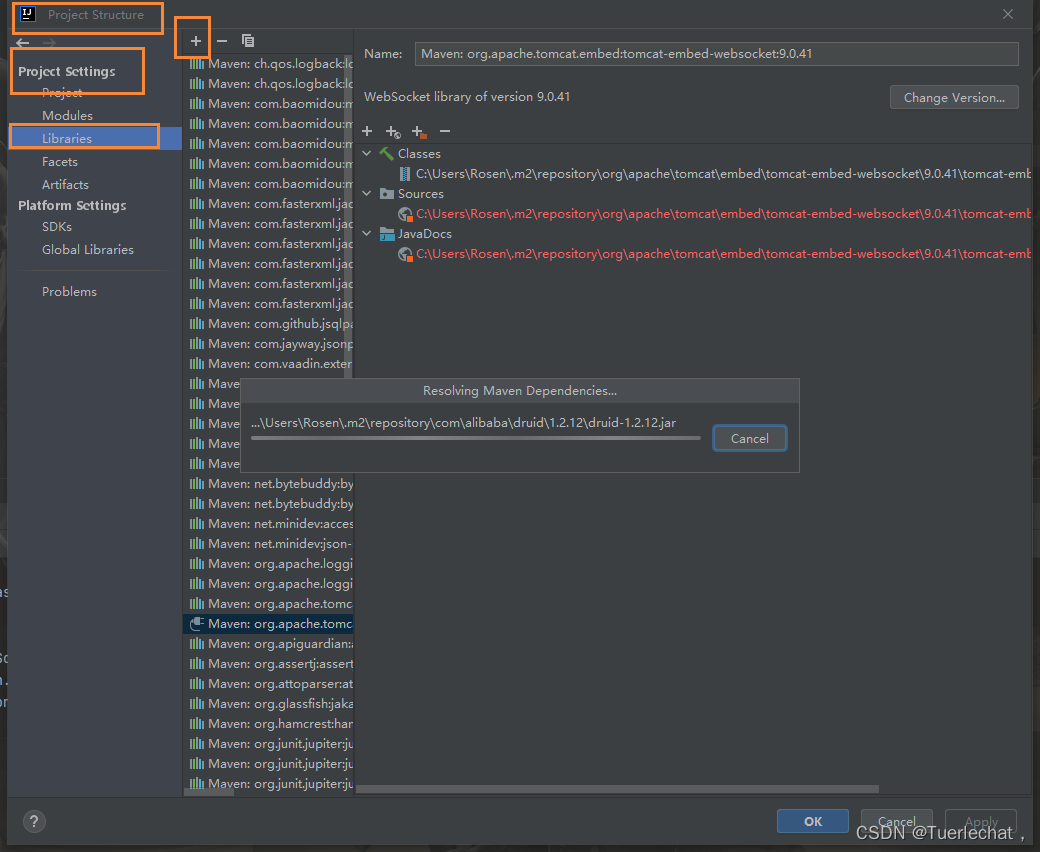Navigate back with the left arrow

tap(23, 43)
